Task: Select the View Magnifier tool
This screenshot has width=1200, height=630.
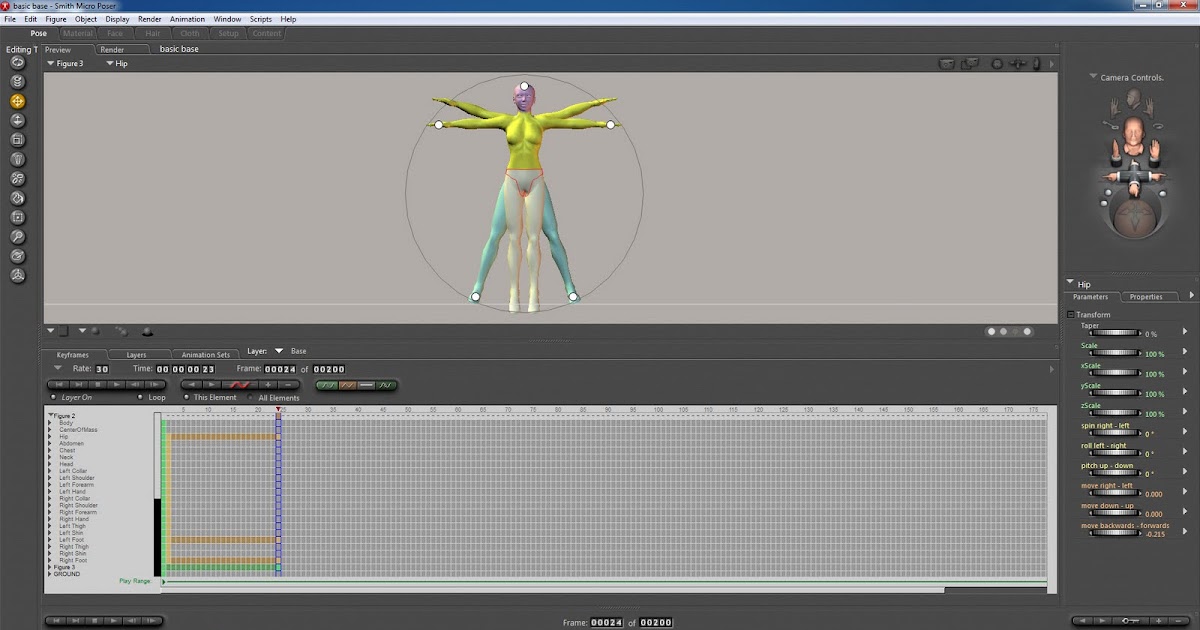Action: point(18,237)
